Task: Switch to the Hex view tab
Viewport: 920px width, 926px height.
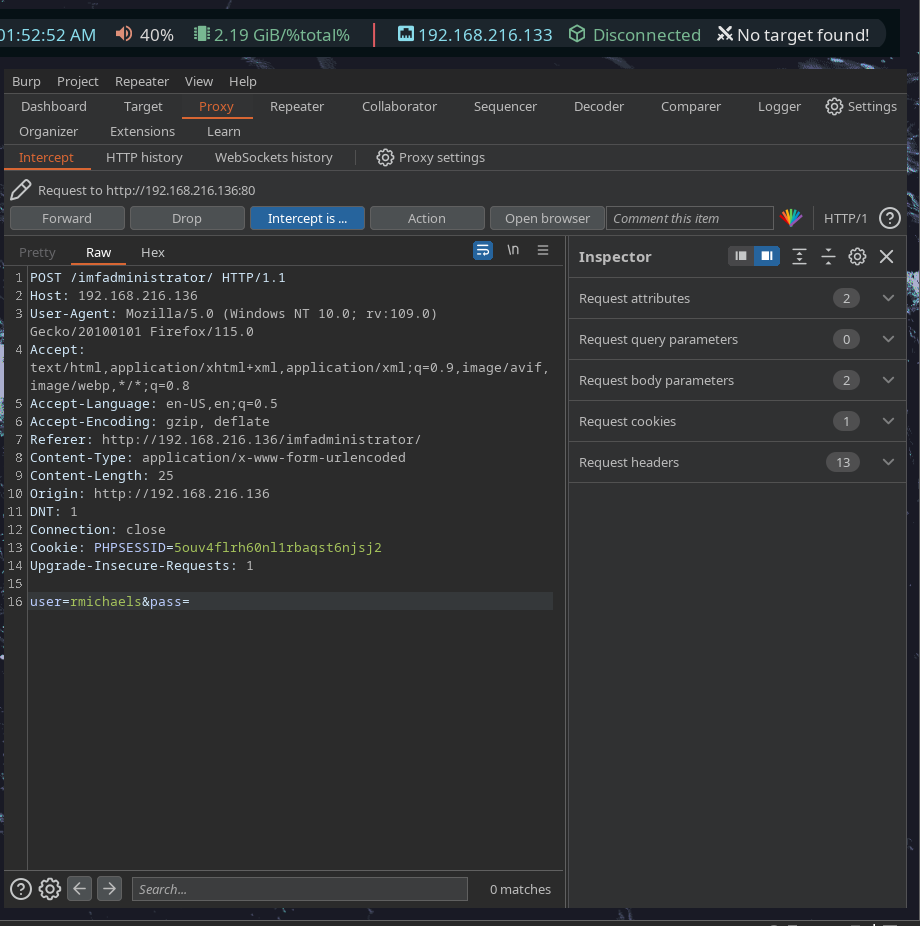Action: pyautogui.click(x=152, y=252)
